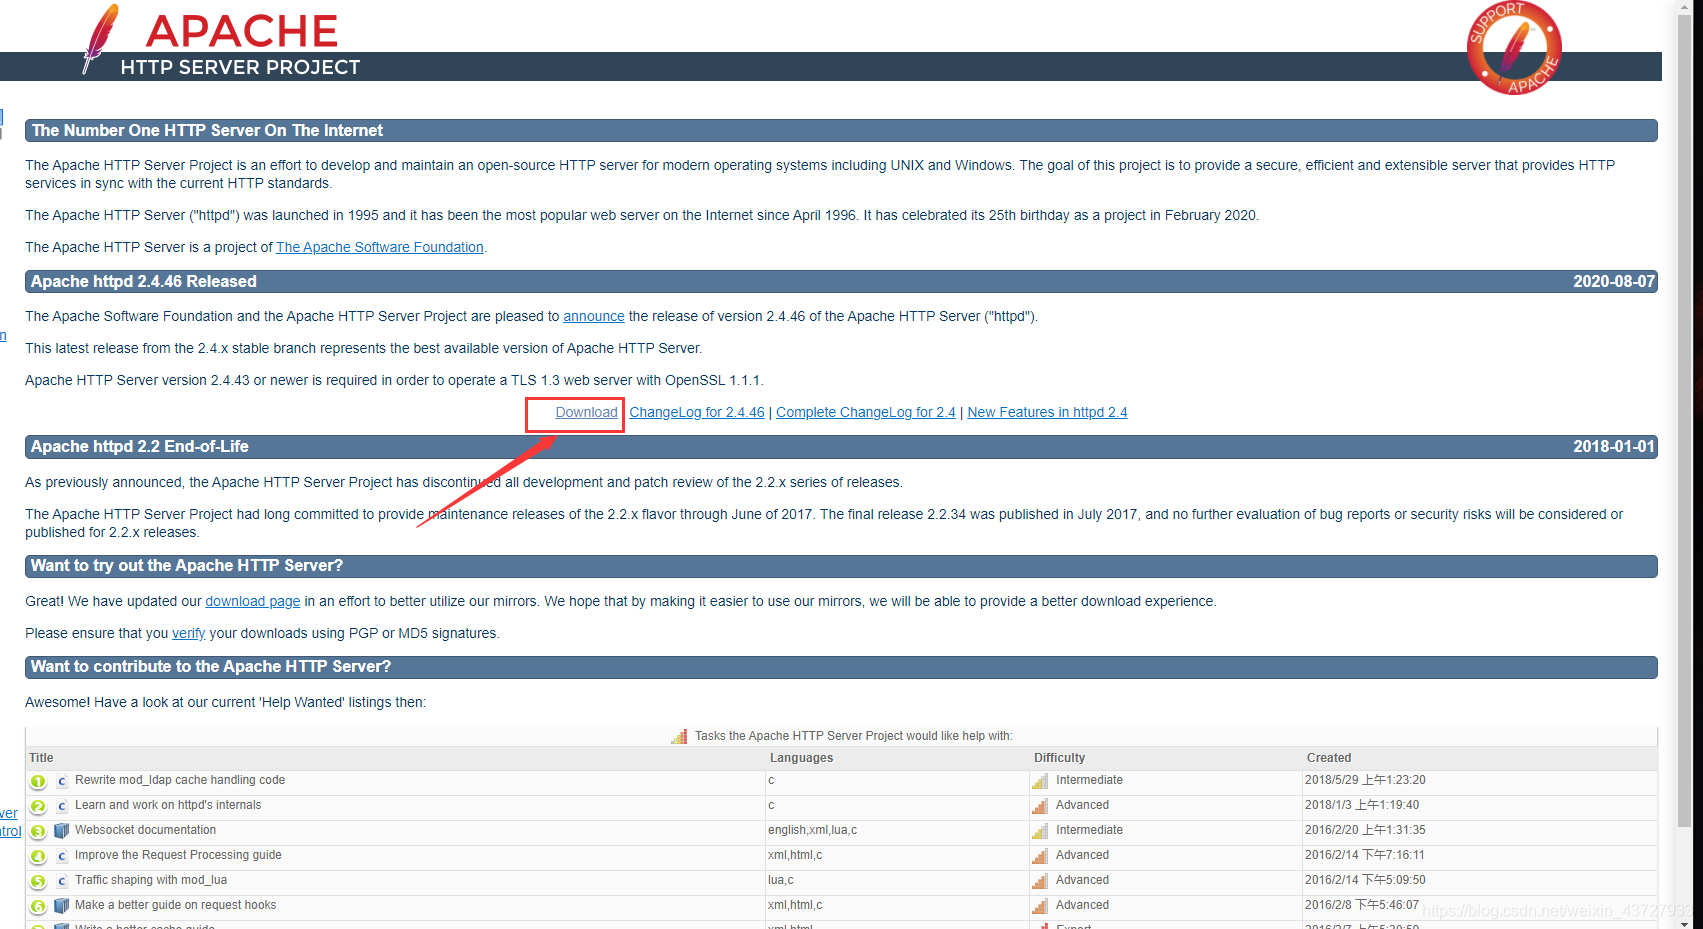The height and width of the screenshot is (929, 1703).
Task: Click C file icon of Traffic shaping row
Action: [x=62, y=881]
